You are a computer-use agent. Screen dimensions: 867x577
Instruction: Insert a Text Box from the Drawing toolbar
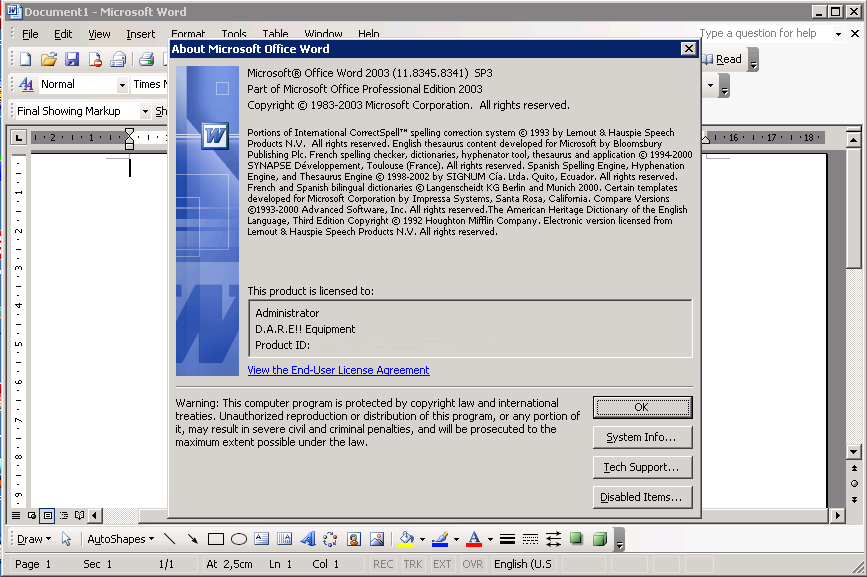coord(262,539)
